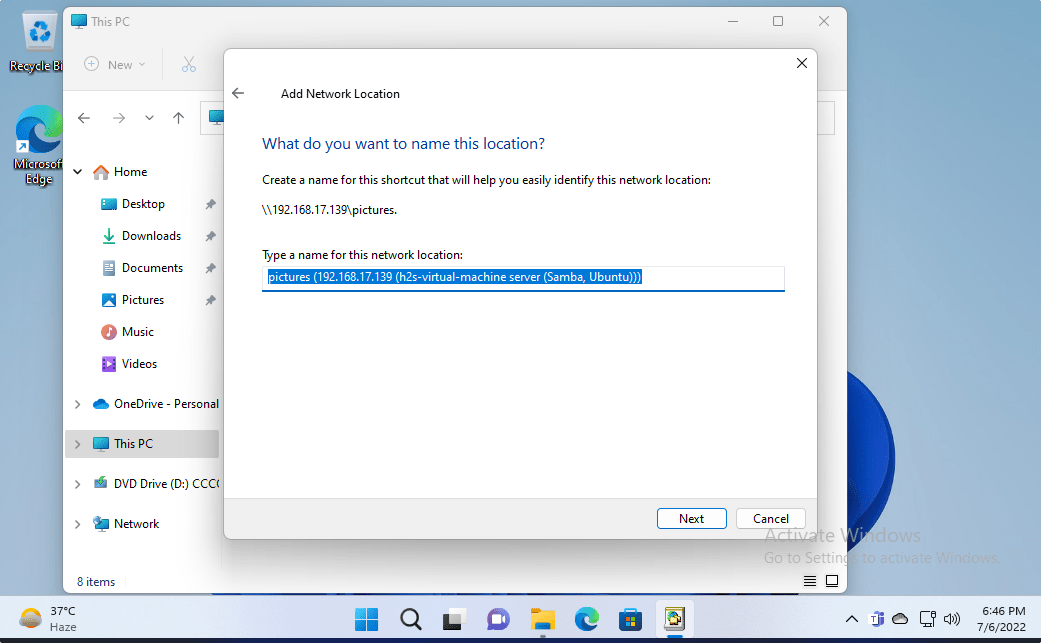1041x643 pixels.
Task: Switch to large thumbnails view icon
Action: point(832,581)
